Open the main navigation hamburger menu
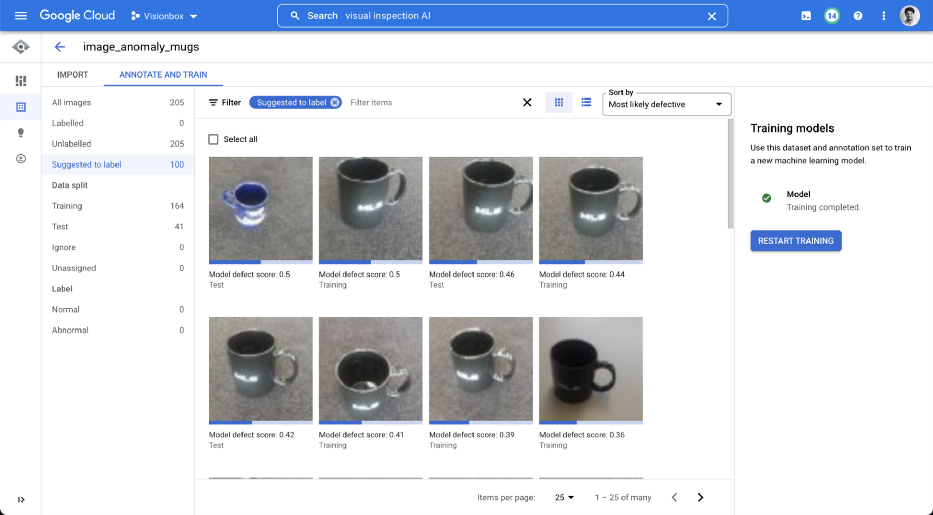This screenshot has width=933, height=515. click(x=21, y=16)
